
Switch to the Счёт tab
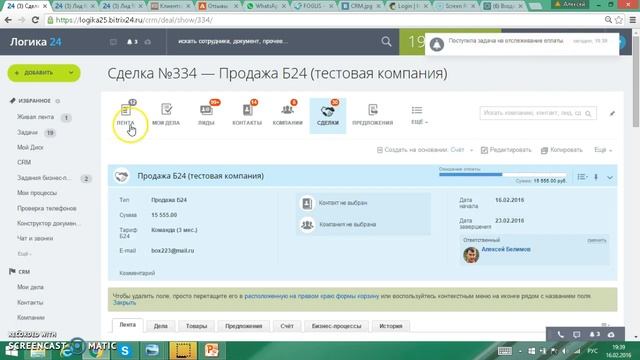point(287,326)
